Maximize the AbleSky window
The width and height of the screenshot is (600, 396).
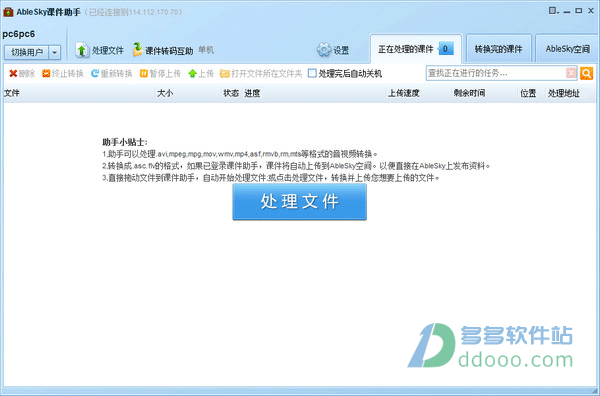click(579, 11)
